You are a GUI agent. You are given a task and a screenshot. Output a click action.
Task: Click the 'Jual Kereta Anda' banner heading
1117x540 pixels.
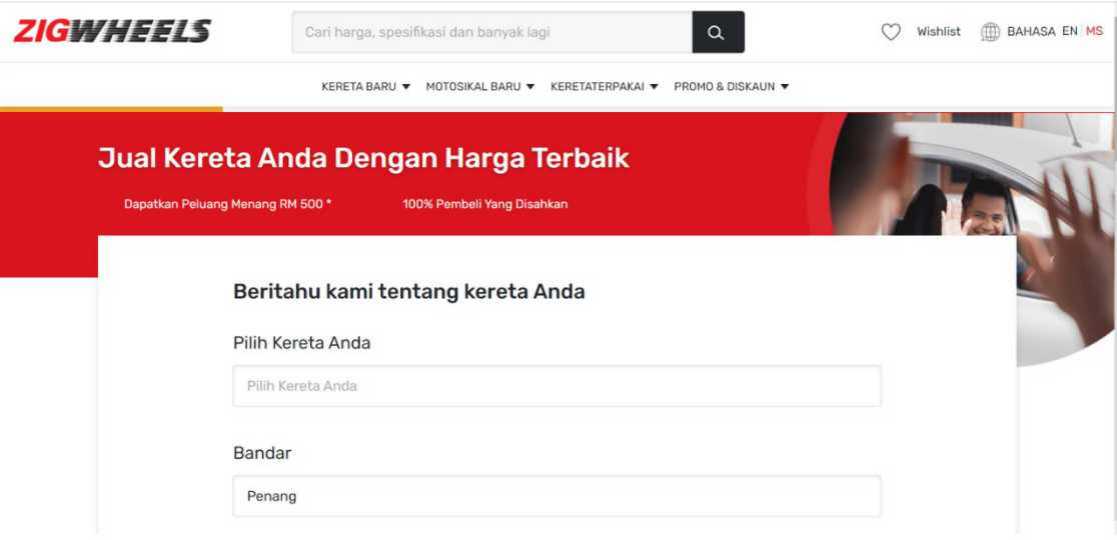click(x=363, y=159)
